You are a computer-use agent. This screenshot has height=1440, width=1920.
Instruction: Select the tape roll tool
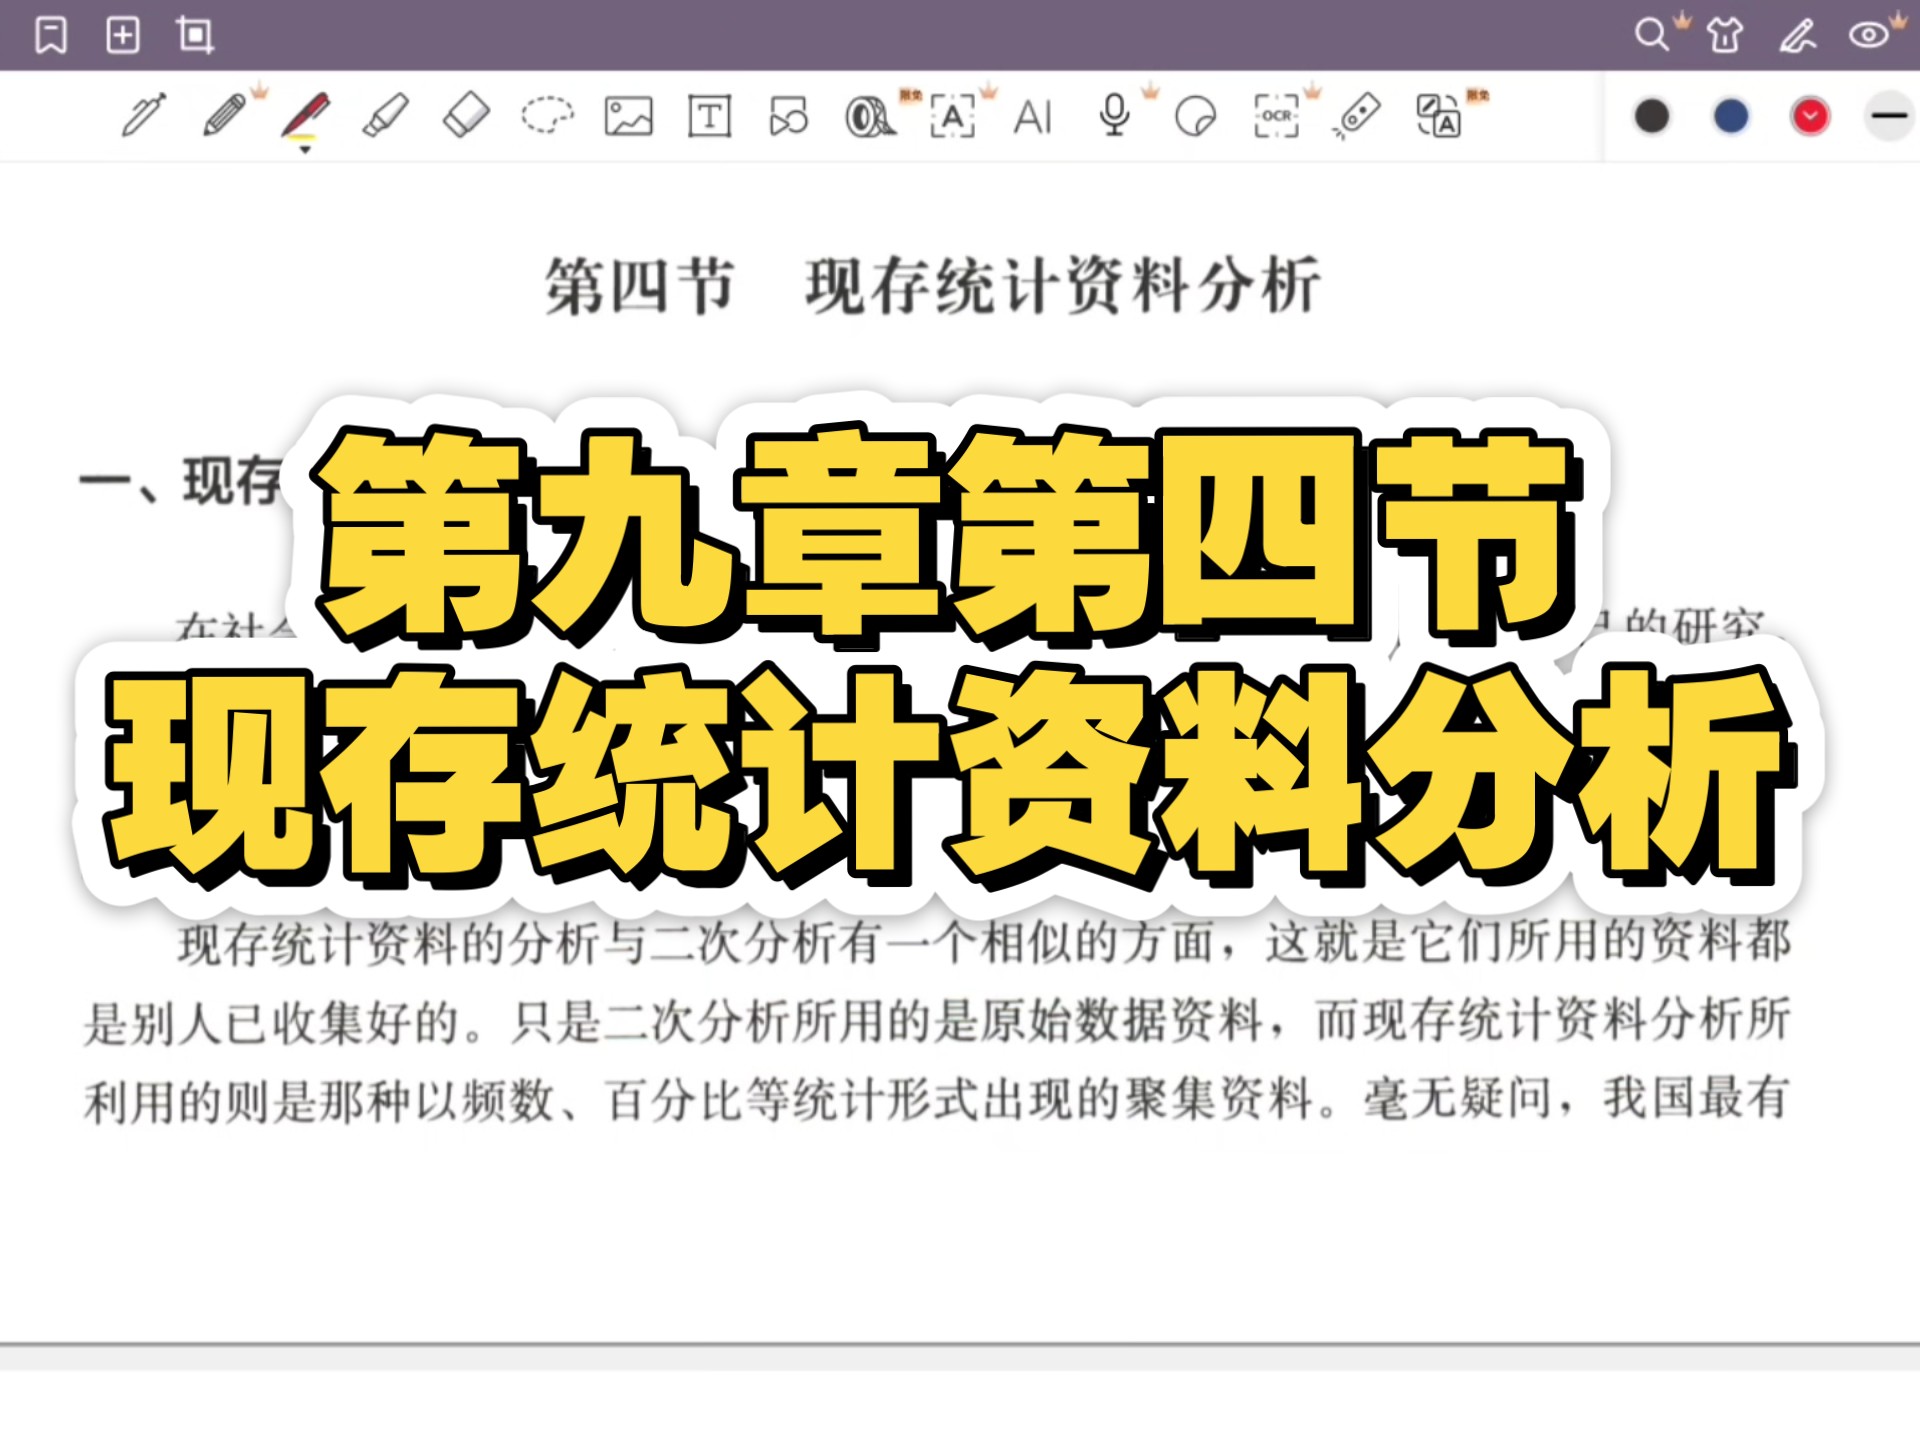[869, 117]
